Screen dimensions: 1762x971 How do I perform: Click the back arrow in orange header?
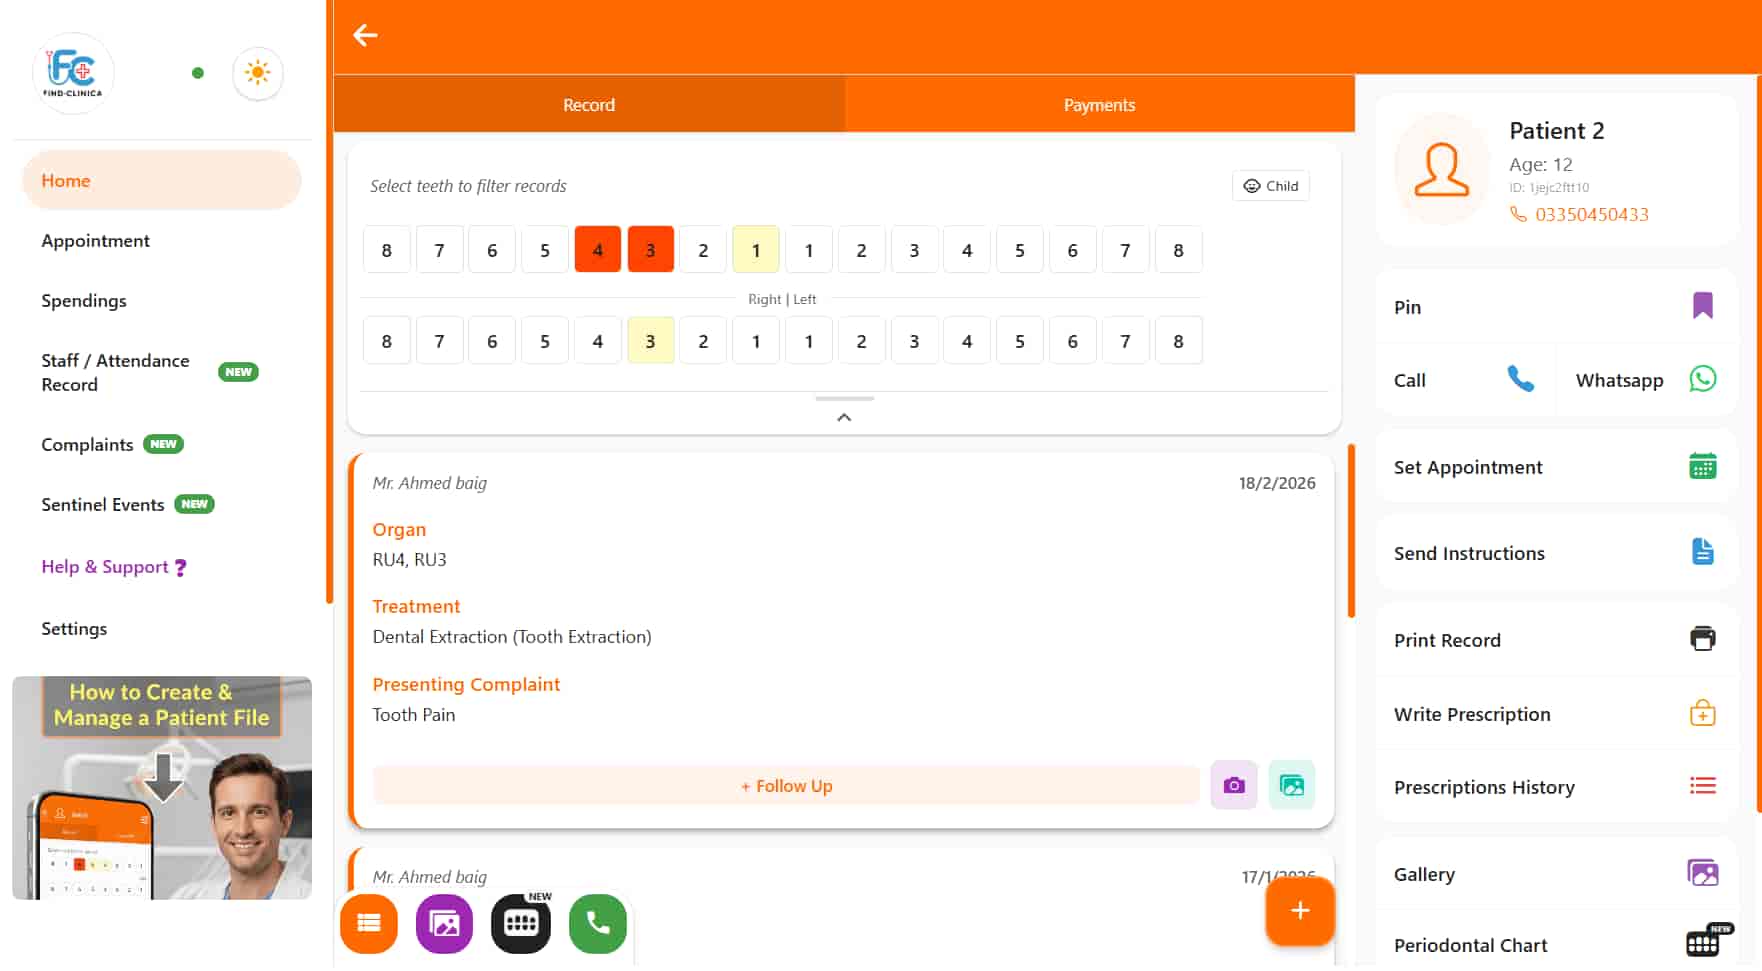coord(365,35)
